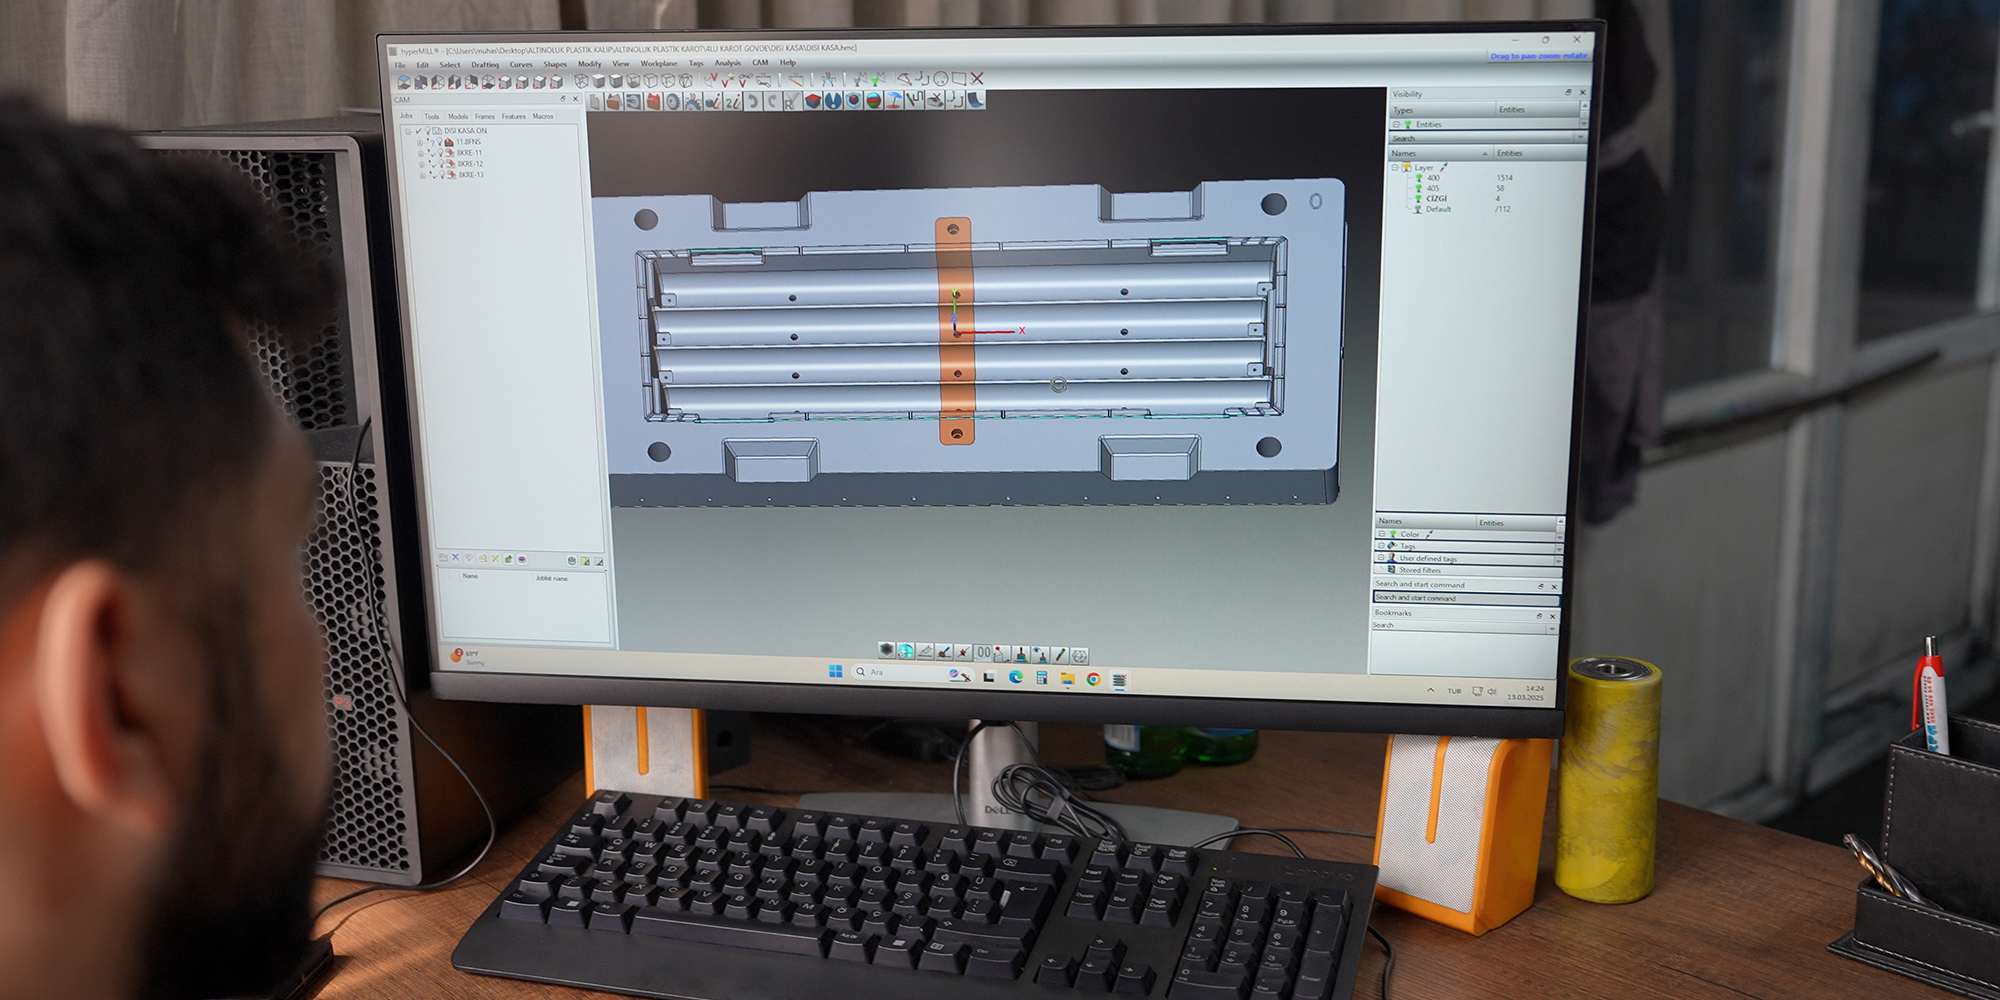The height and width of the screenshot is (1000, 2000).
Task: Expand the 8KRE-13 job node
Action: click(x=423, y=176)
